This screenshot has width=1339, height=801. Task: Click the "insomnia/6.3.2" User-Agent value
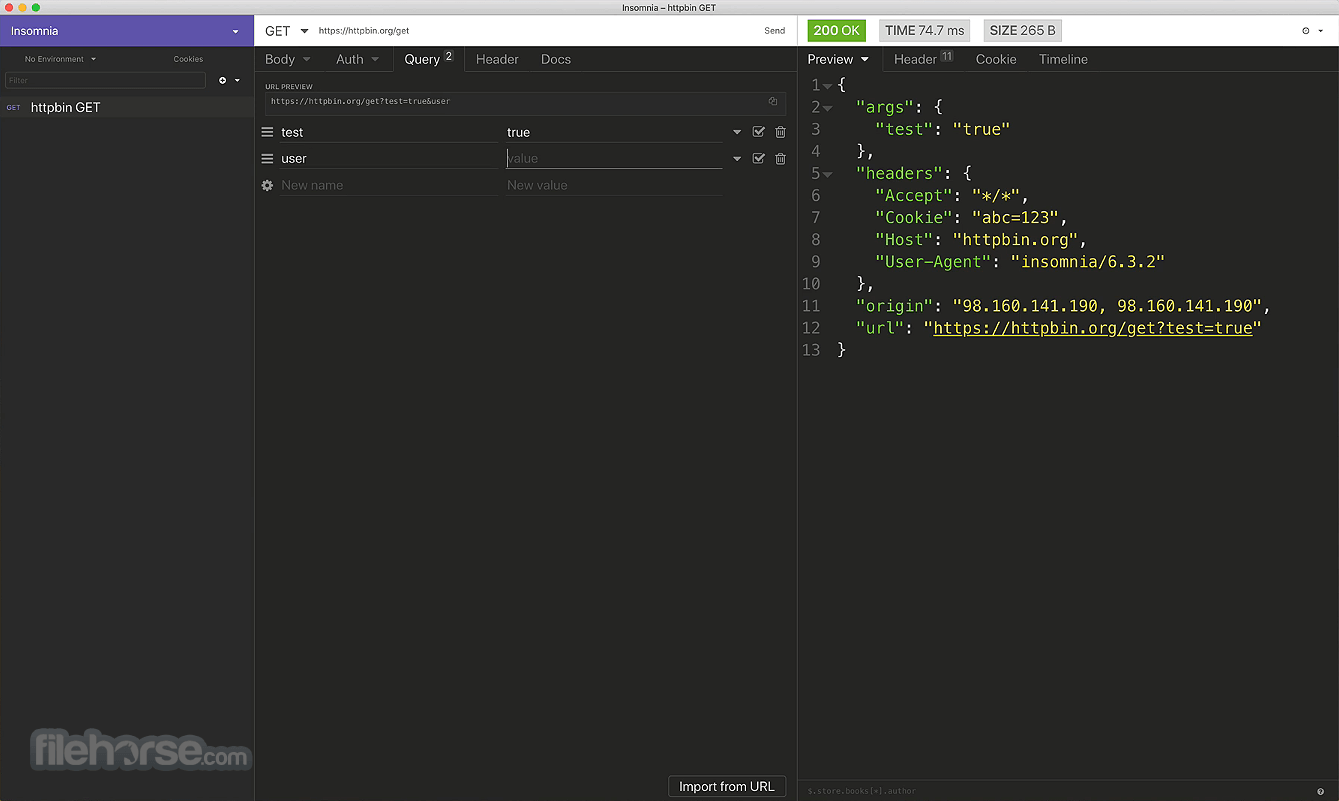click(x=1088, y=262)
